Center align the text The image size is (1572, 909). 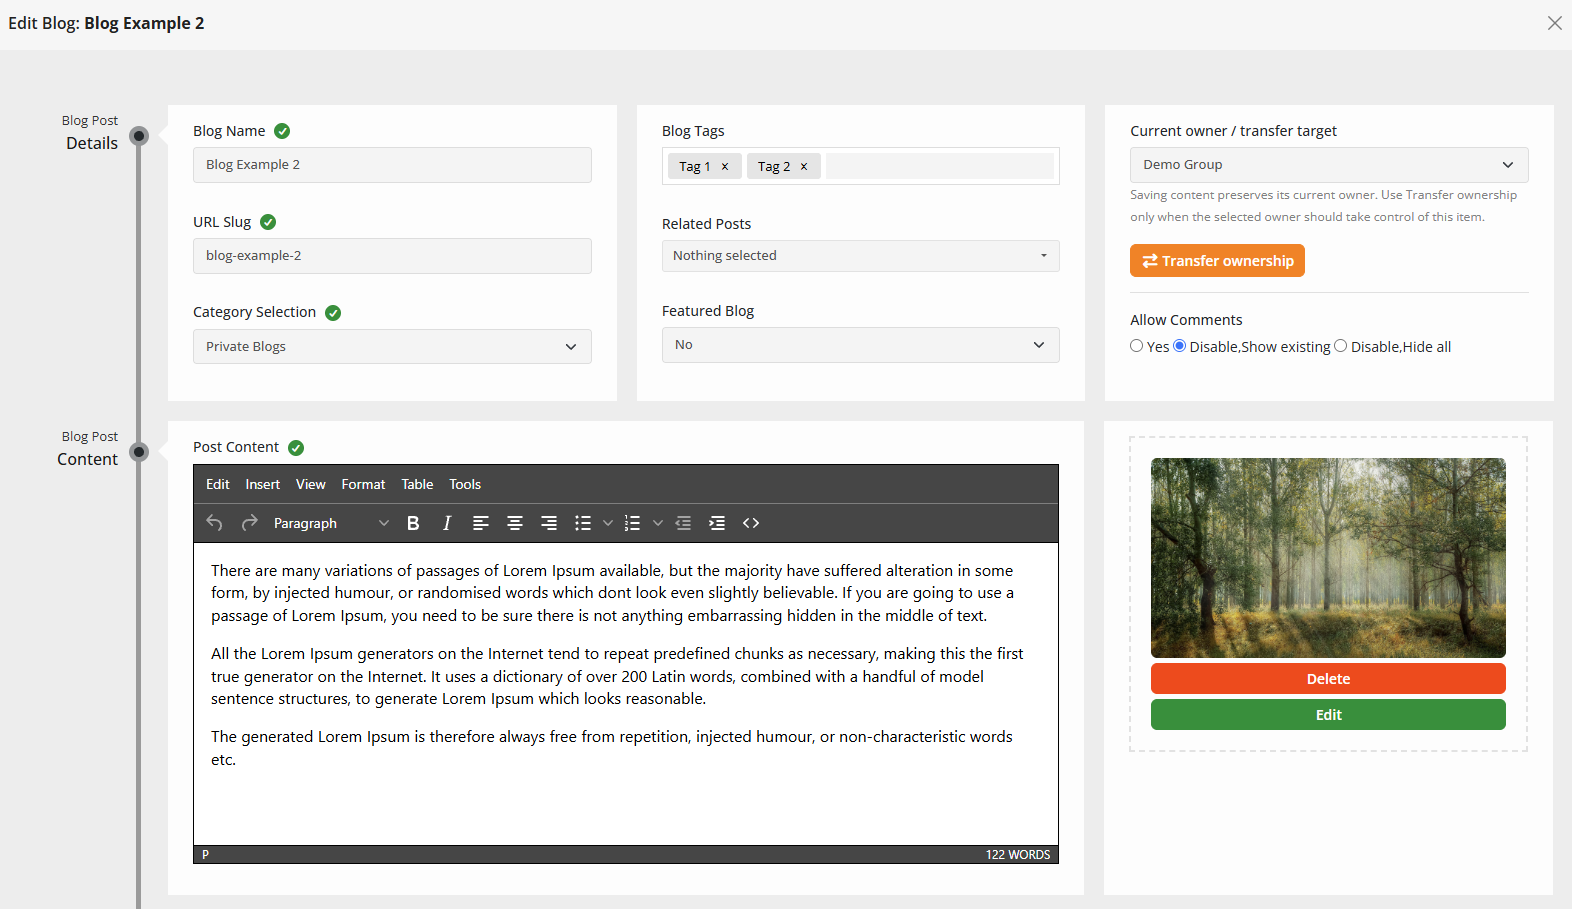coord(515,523)
